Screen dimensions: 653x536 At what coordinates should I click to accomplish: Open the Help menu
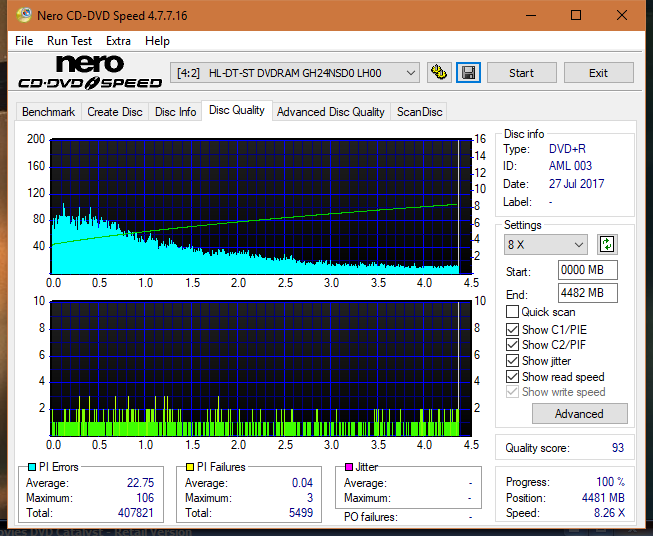point(157,41)
